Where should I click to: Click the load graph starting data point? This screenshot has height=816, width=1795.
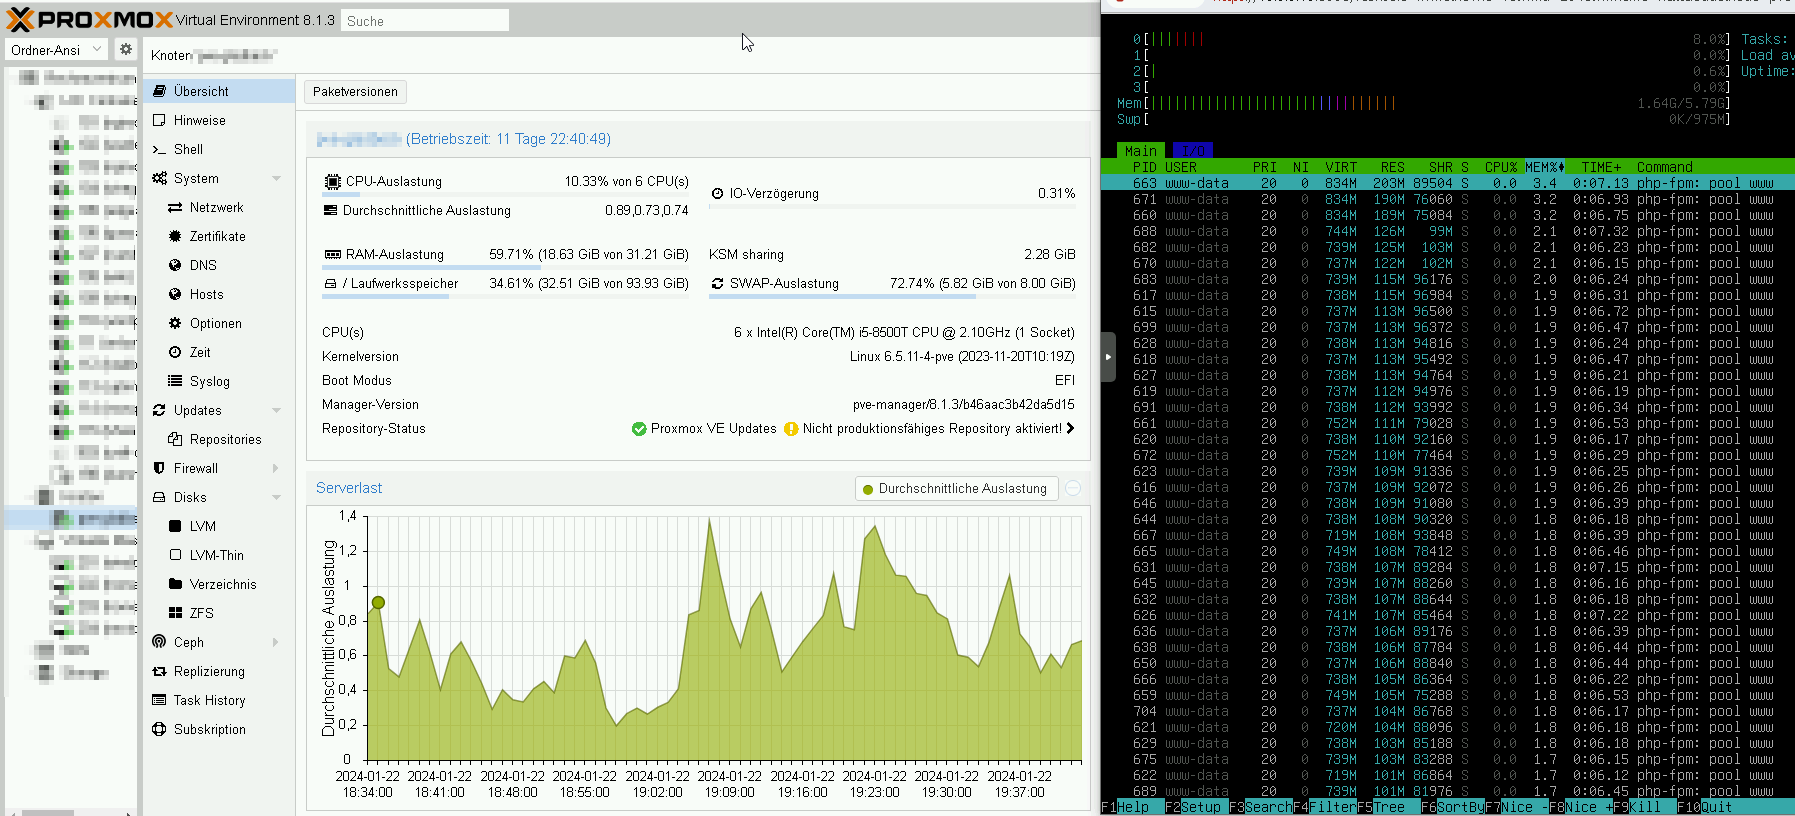378,602
